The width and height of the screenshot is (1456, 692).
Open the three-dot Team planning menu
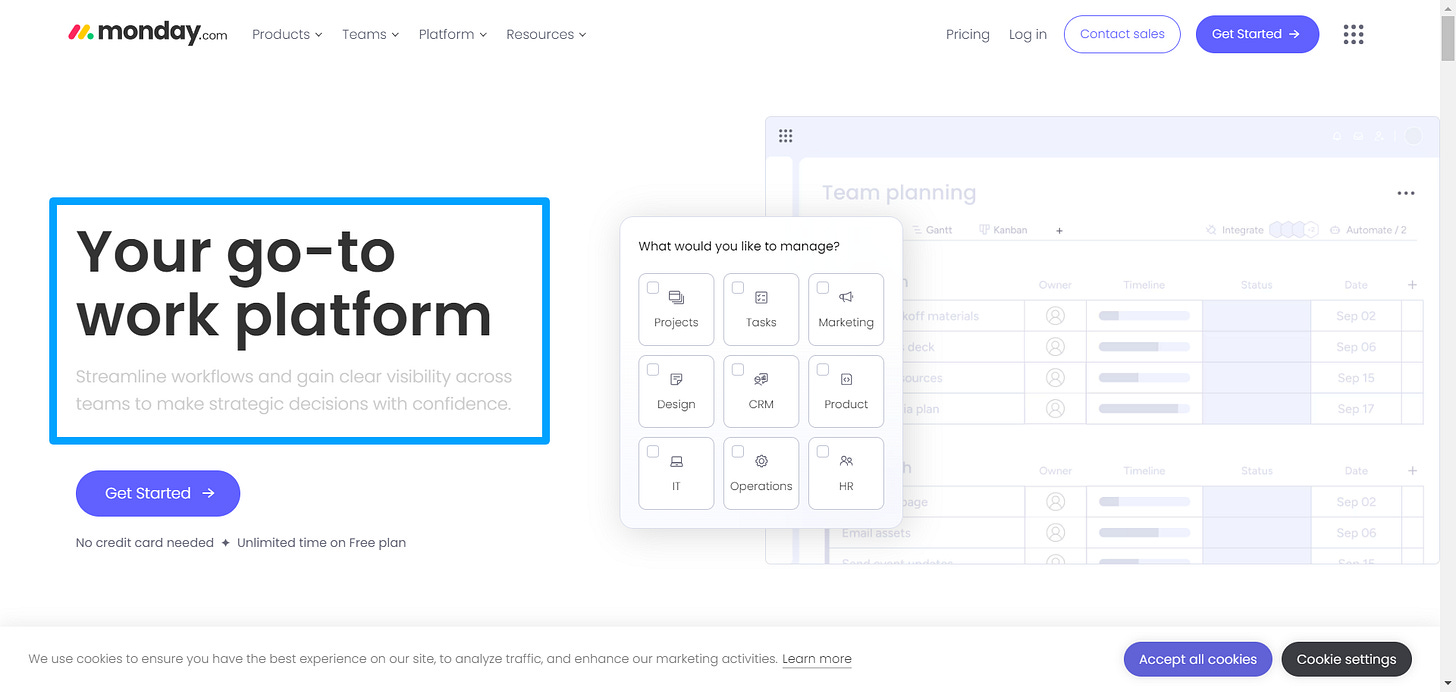click(1406, 194)
